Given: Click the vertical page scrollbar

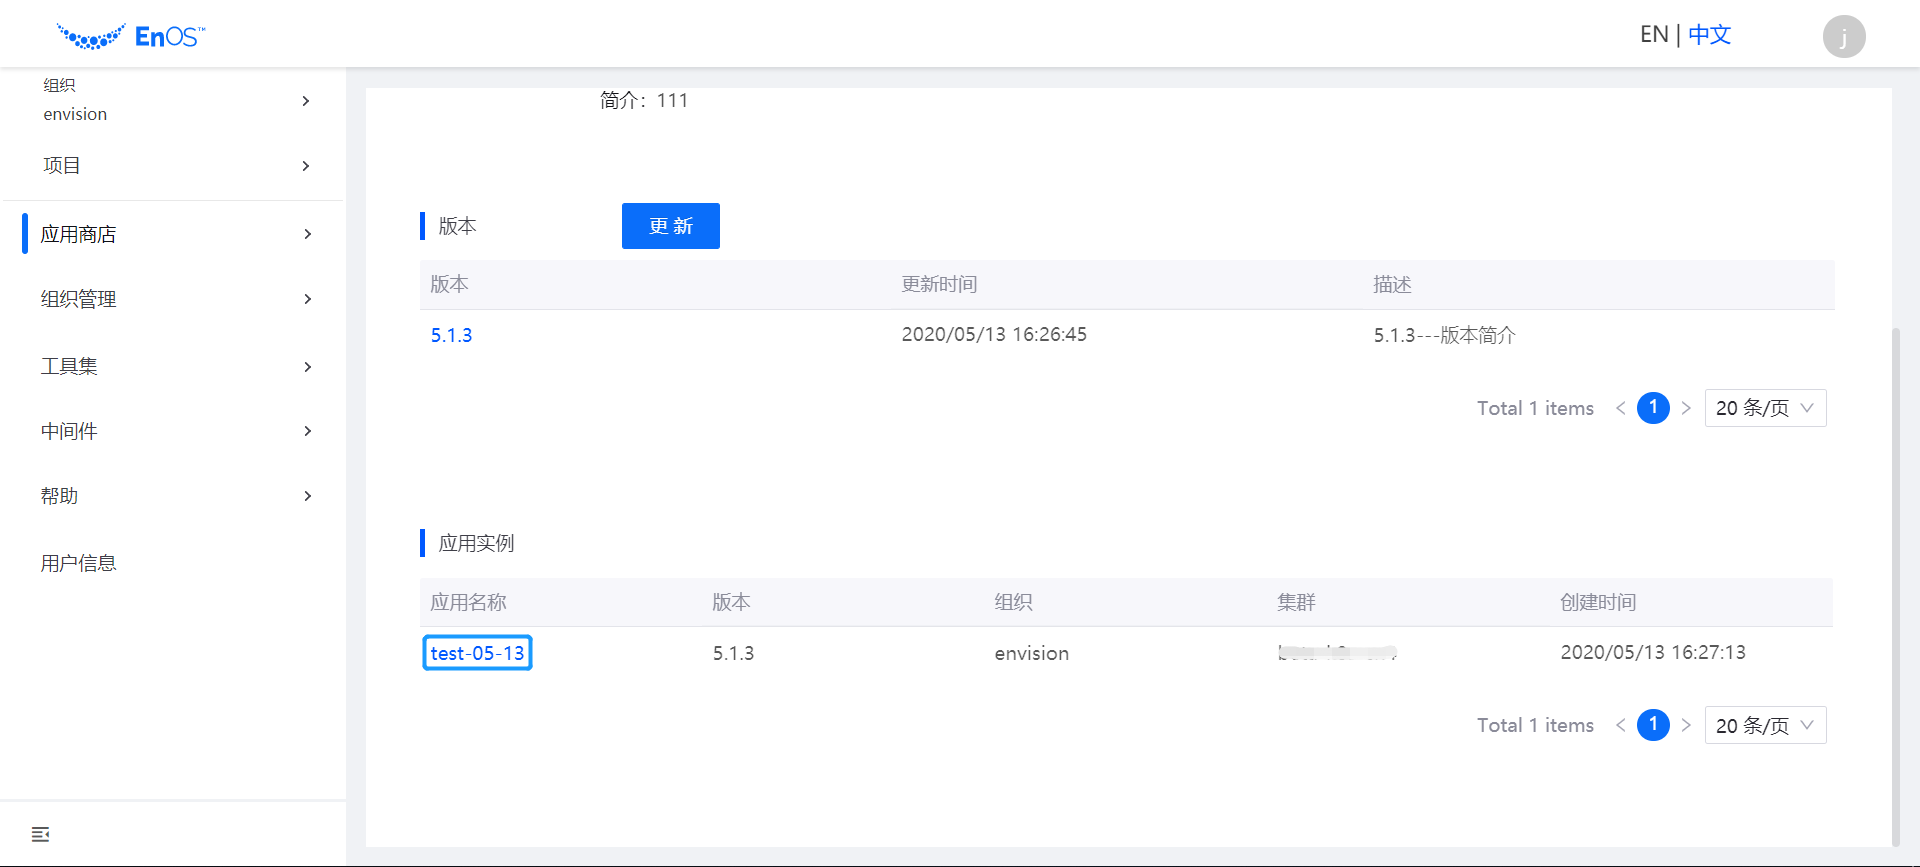Looking at the screenshot, I should point(1895,586).
